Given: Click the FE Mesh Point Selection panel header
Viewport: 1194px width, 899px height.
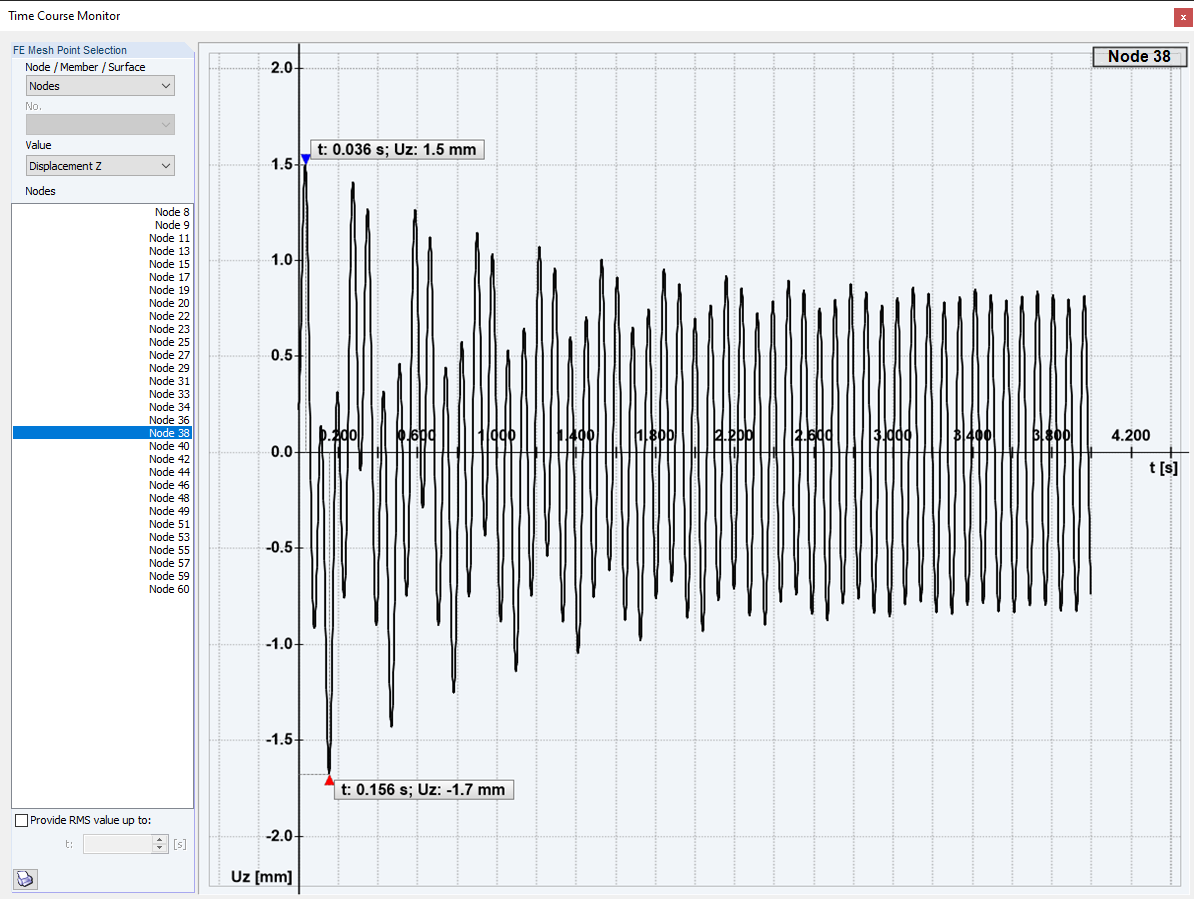Looking at the screenshot, I should 68,50.
